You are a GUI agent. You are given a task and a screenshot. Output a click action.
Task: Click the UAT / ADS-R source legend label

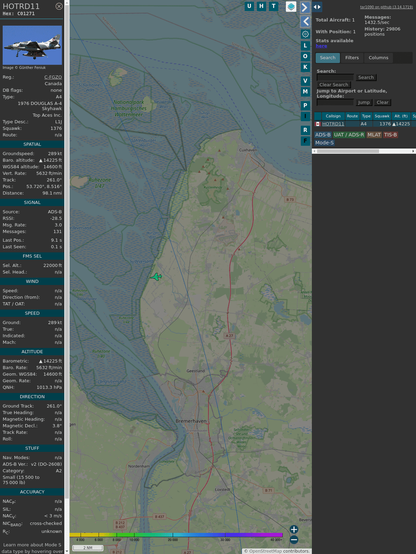coord(349,135)
